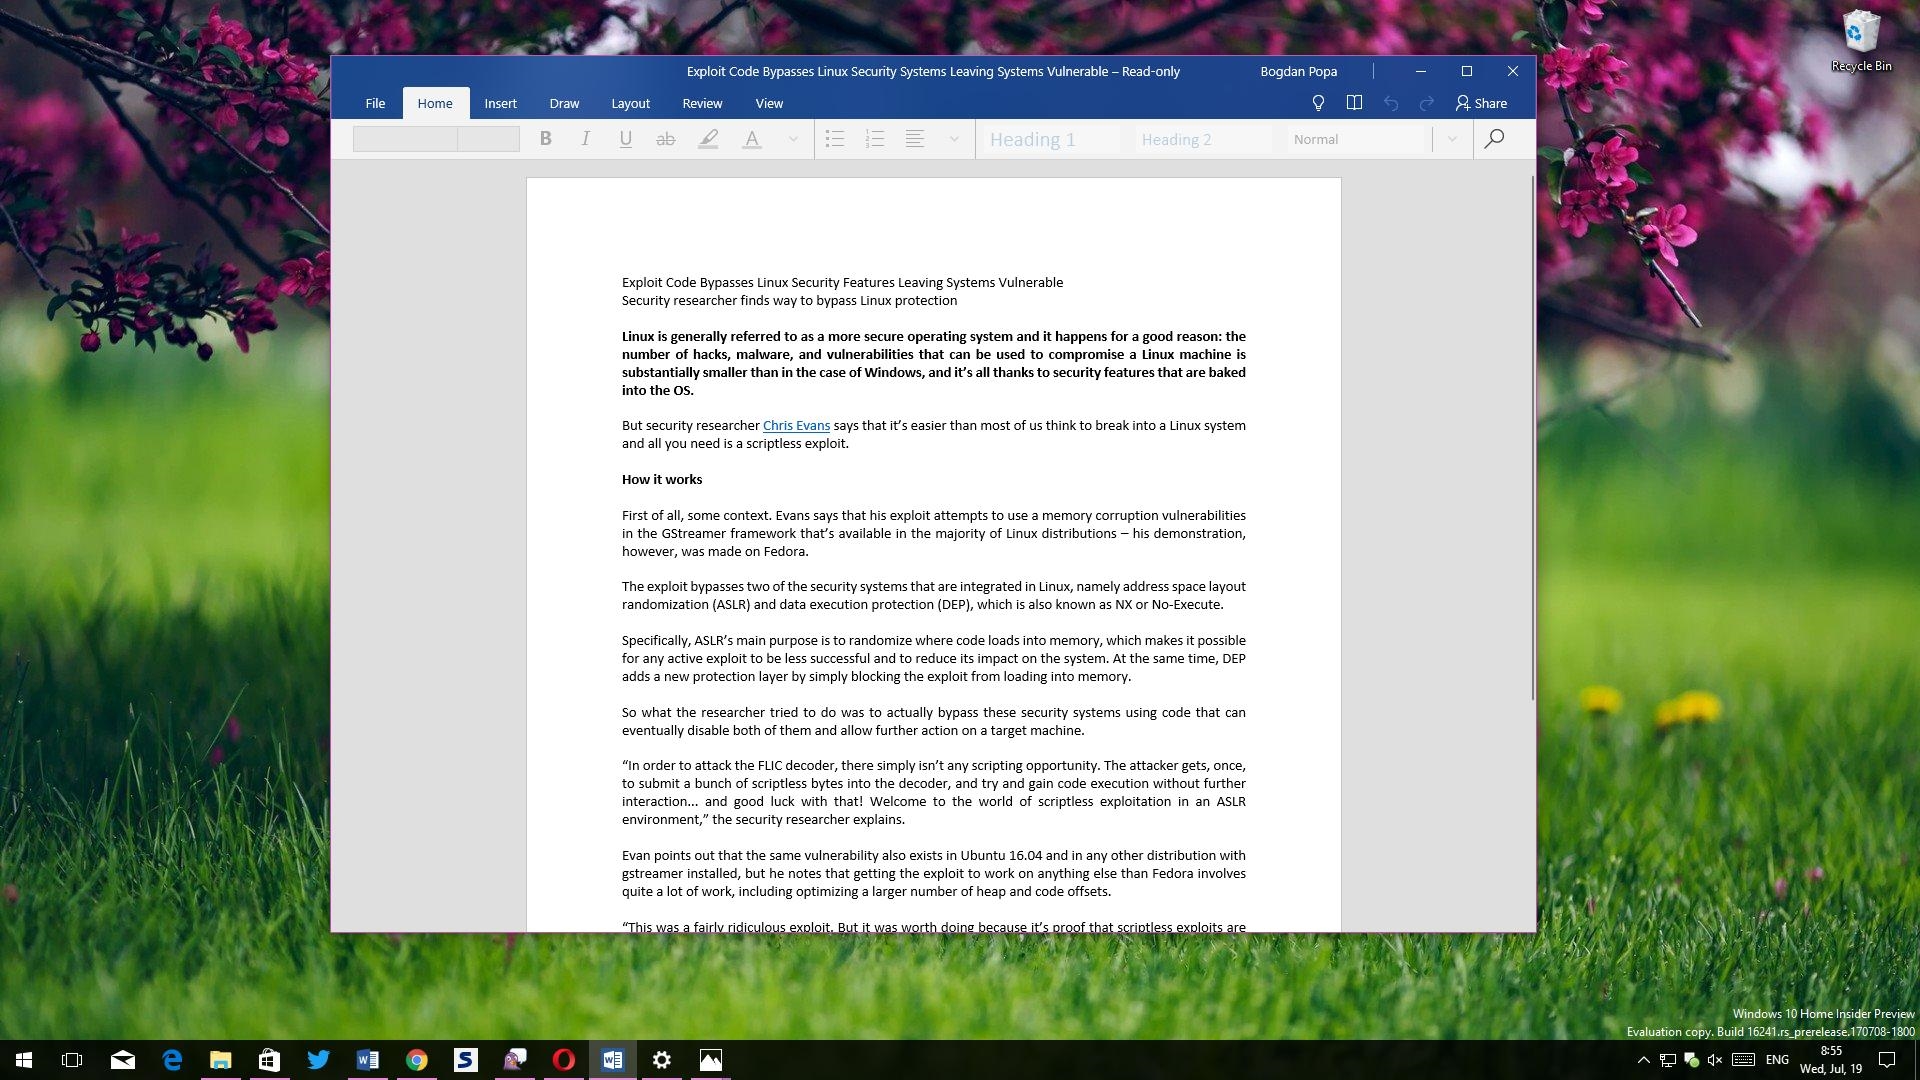The height and width of the screenshot is (1080, 1920).
Task: Open the Chris Evans hyperlink
Action: [x=796, y=425]
